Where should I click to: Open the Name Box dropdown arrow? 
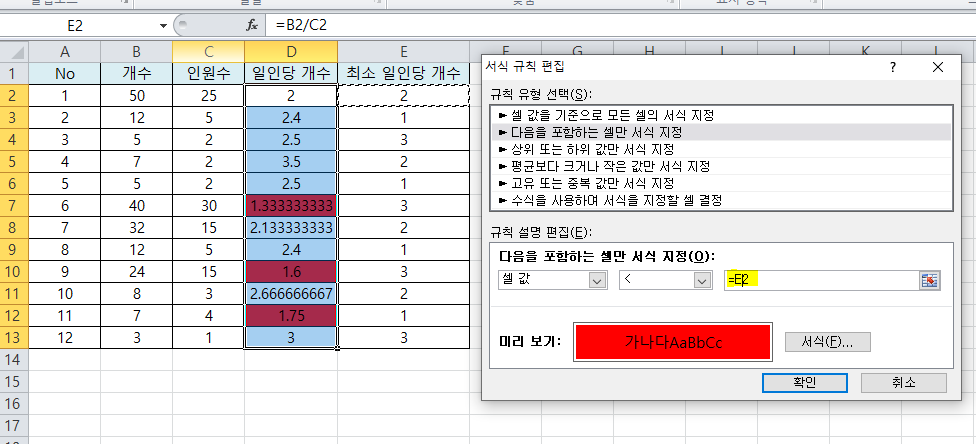tap(163, 26)
